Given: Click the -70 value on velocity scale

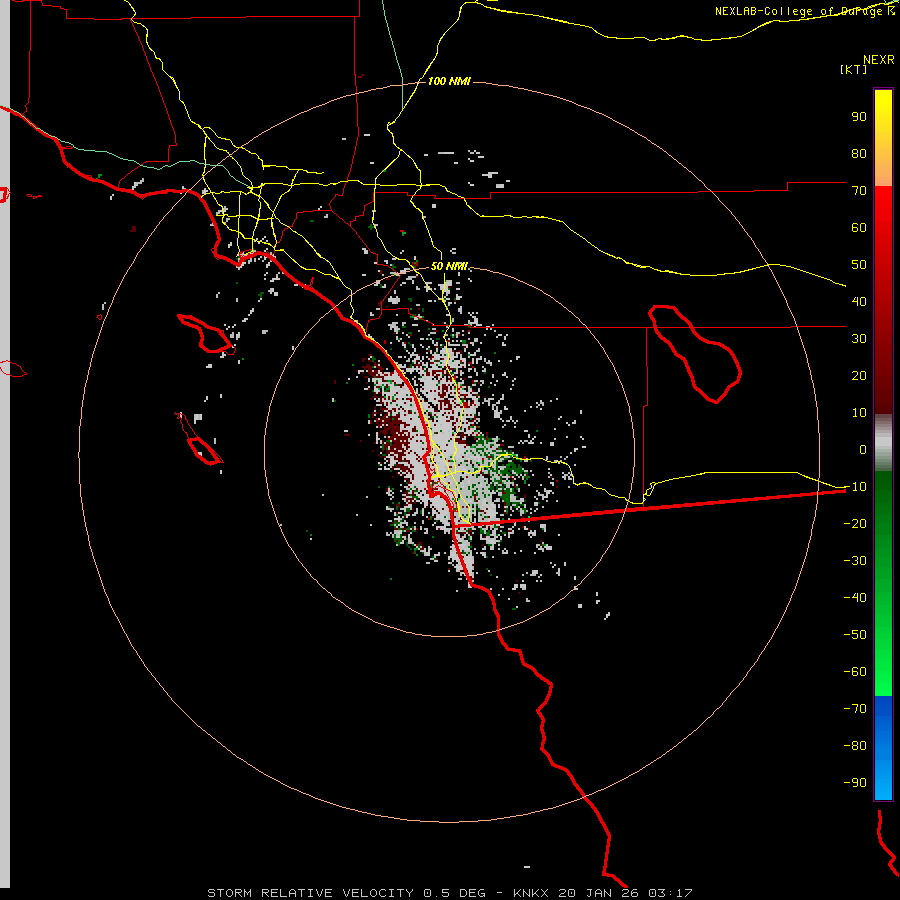Looking at the screenshot, I should (x=855, y=709).
